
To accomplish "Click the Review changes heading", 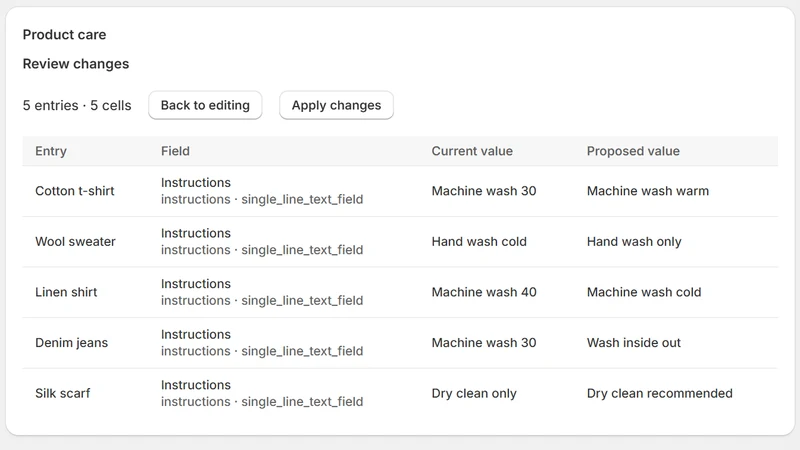I will click(x=76, y=64).
